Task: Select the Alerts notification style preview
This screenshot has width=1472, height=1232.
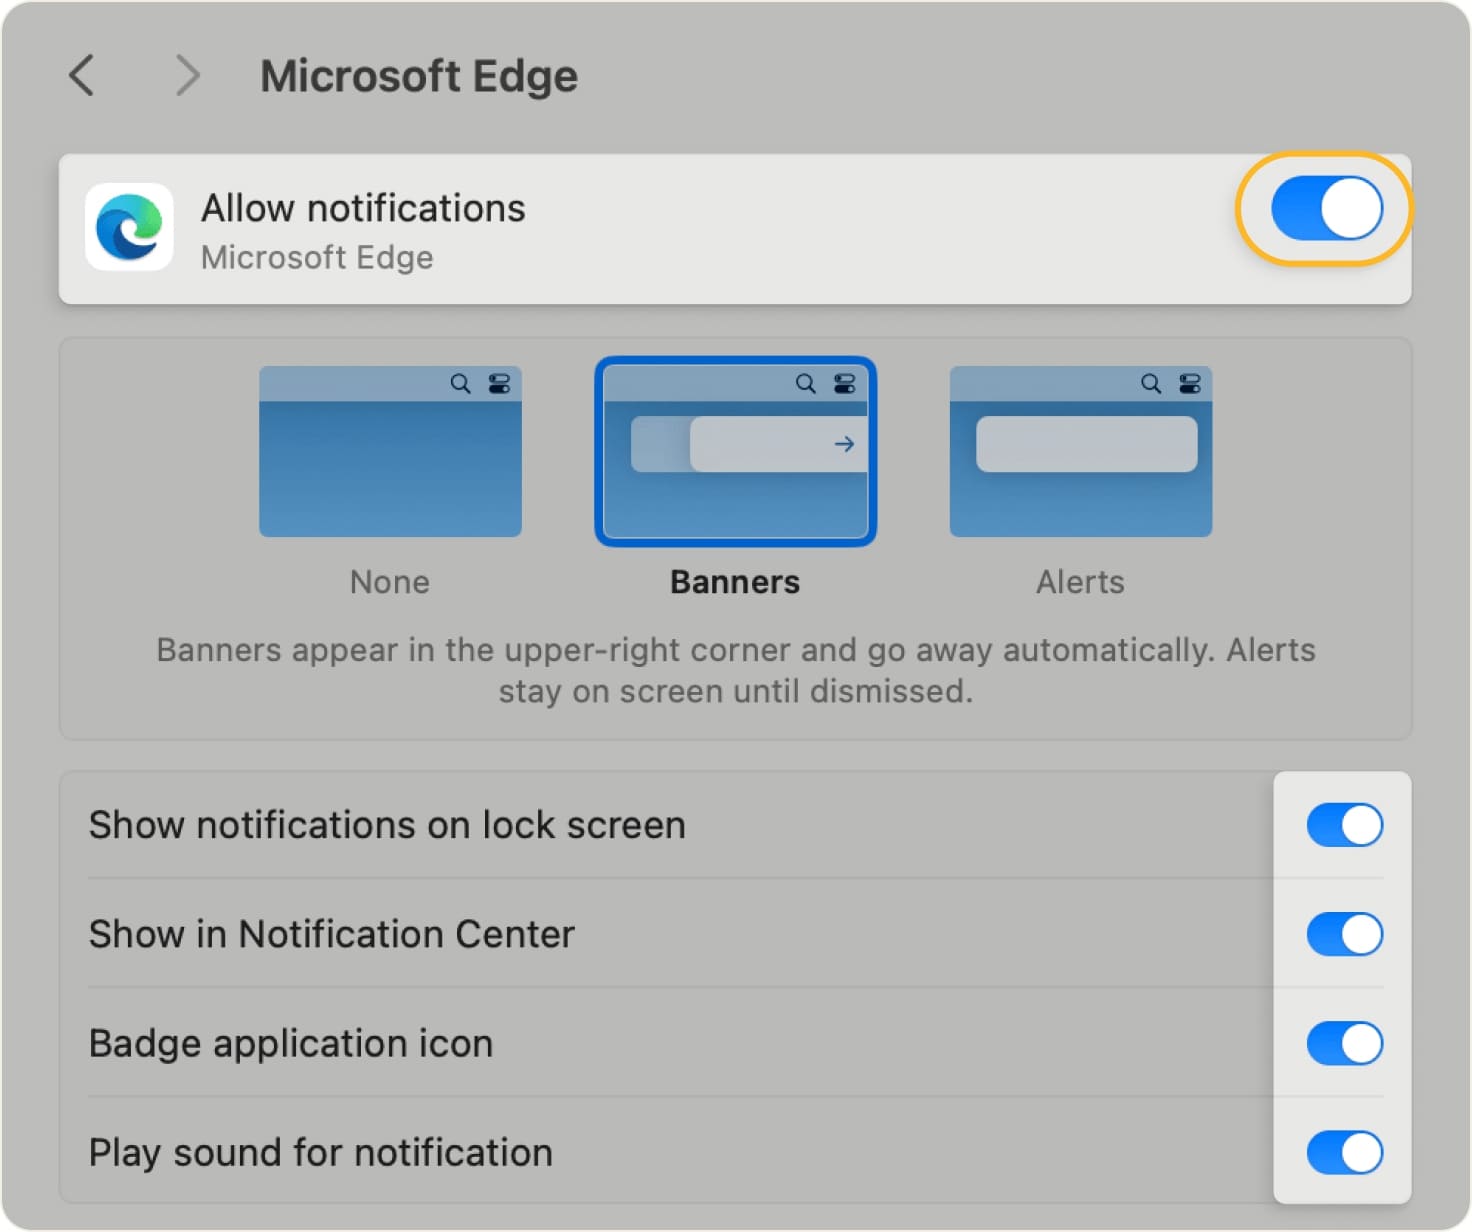Action: tap(1080, 452)
